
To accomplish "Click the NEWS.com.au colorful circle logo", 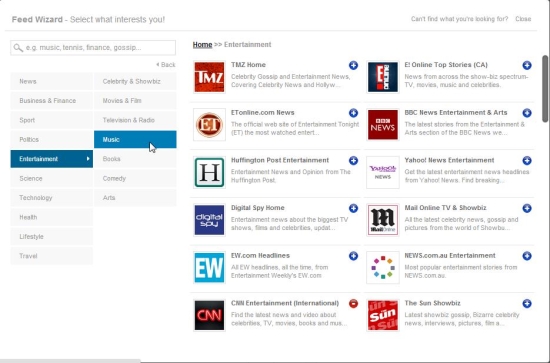I will pos(383,268).
